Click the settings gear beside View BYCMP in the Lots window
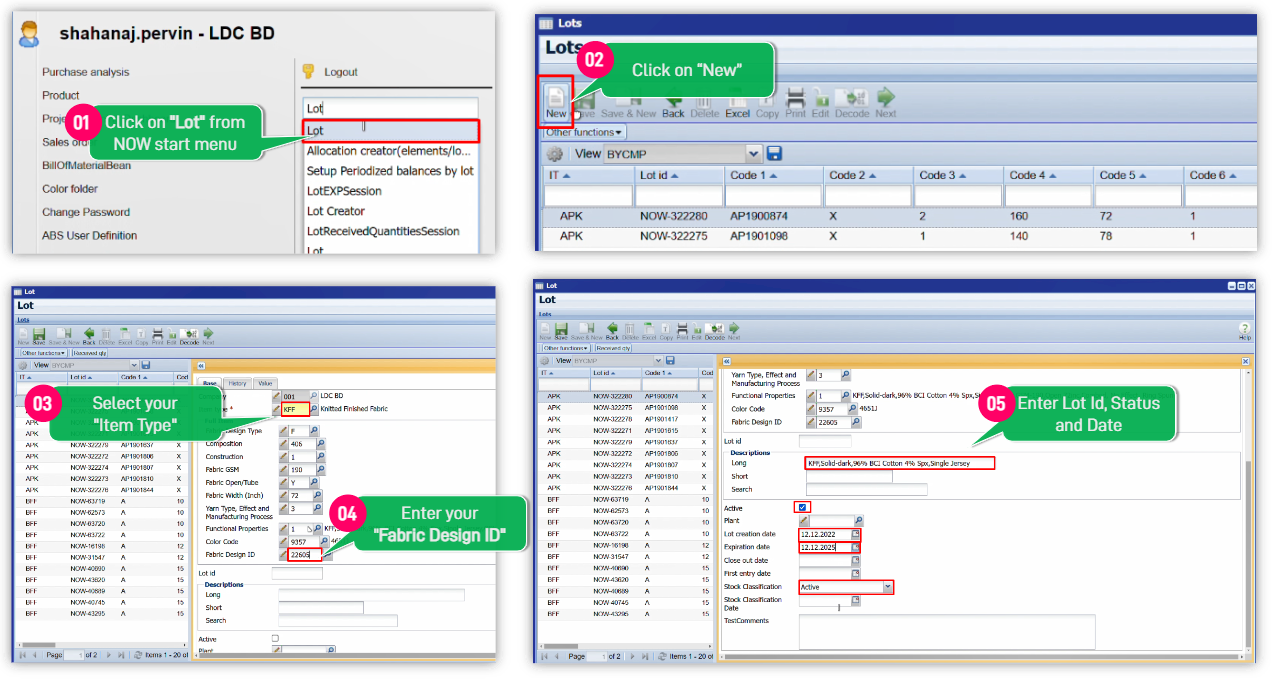Screen dimensions: 1279x682 [x=554, y=154]
